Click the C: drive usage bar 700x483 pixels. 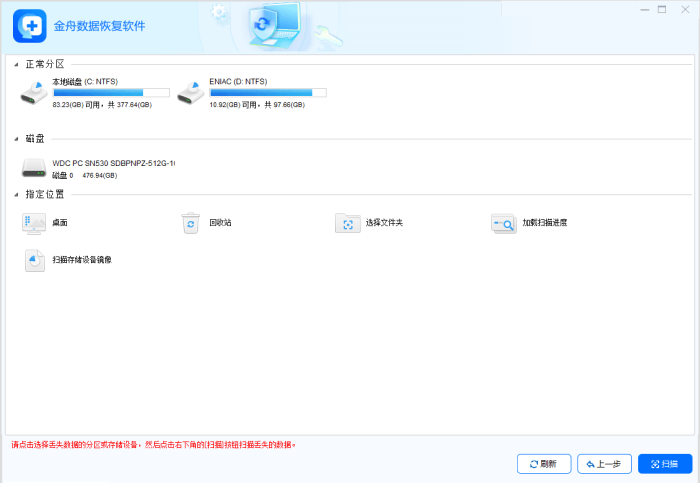[x=110, y=92]
